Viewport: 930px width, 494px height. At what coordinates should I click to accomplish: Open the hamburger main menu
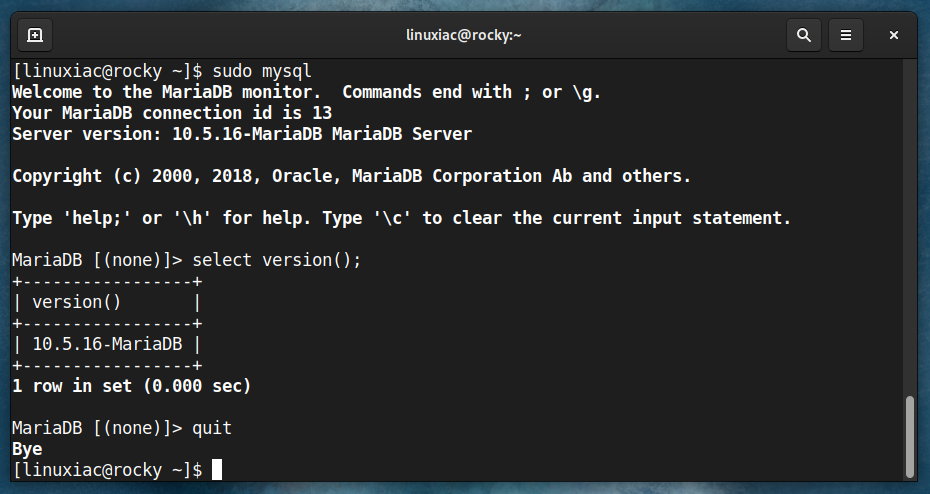click(x=846, y=36)
